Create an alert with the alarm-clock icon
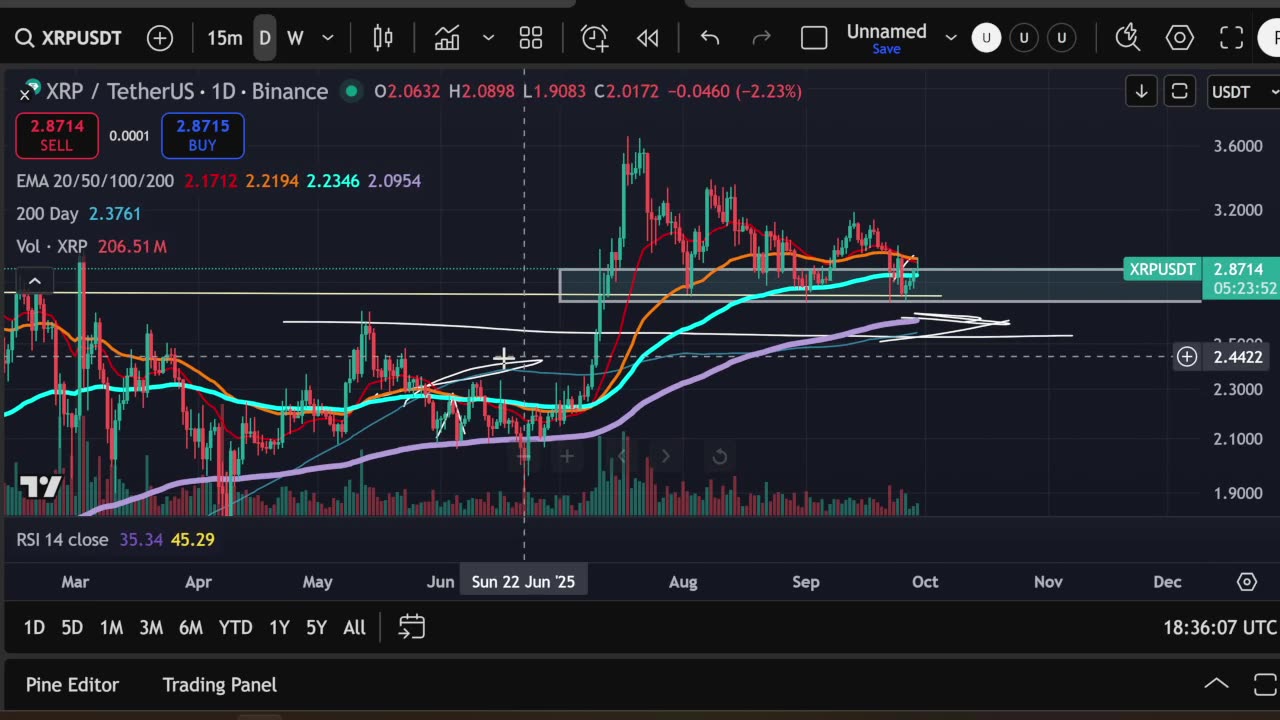1280x720 pixels. [x=595, y=38]
